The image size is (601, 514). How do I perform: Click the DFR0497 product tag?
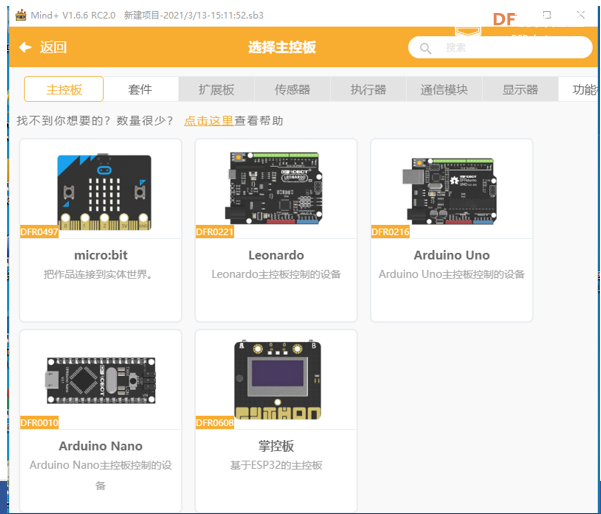pos(39,232)
